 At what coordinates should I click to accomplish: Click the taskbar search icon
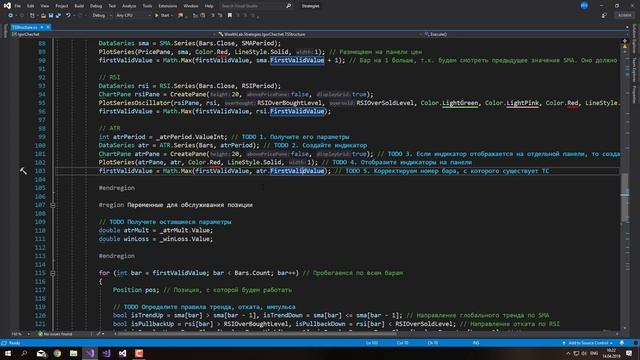[x=24, y=353]
